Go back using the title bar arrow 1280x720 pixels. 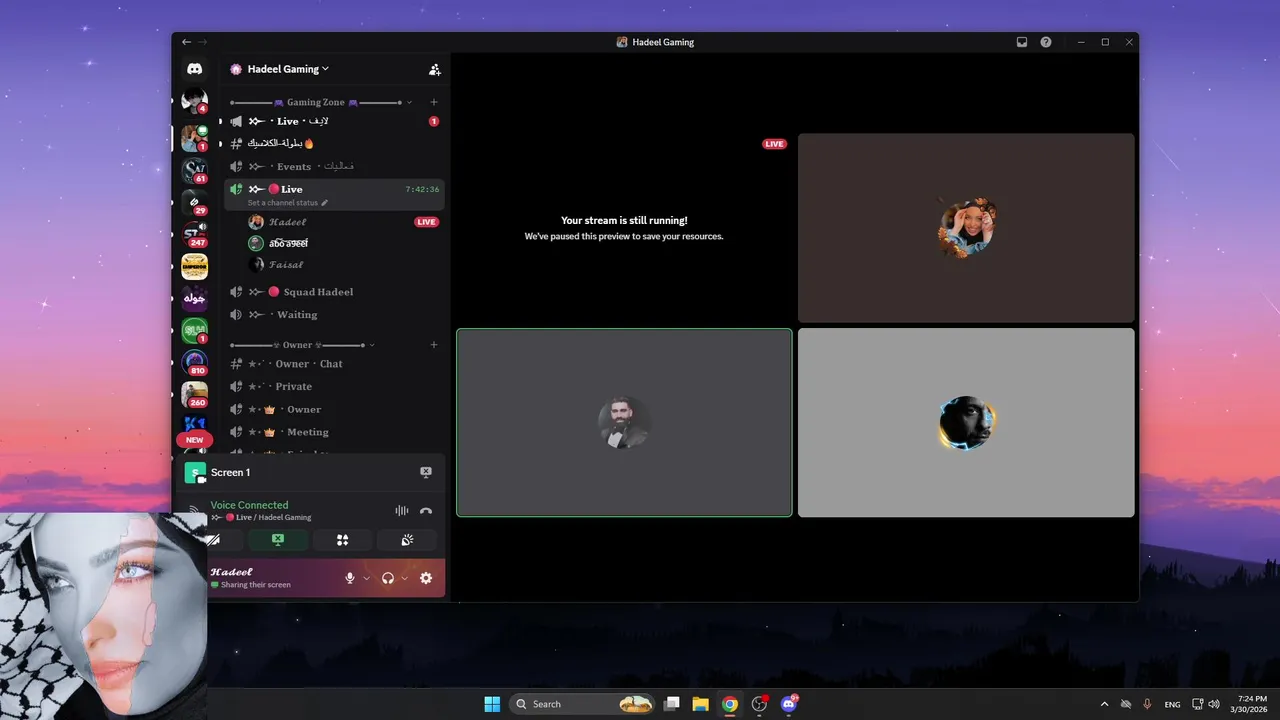point(186,42)
